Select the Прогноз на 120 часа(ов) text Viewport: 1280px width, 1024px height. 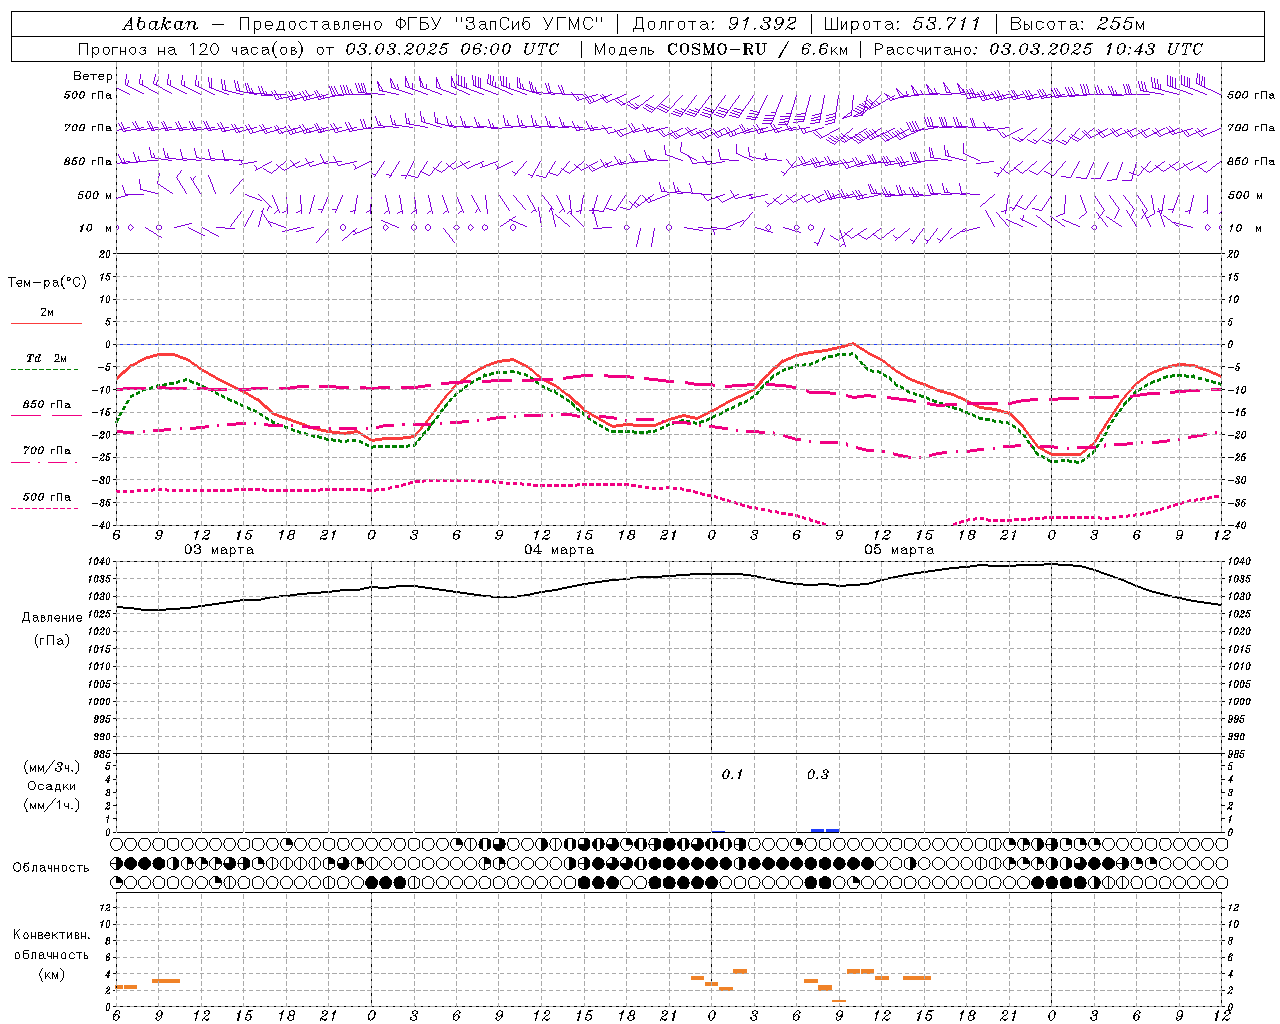click(193, 49)
